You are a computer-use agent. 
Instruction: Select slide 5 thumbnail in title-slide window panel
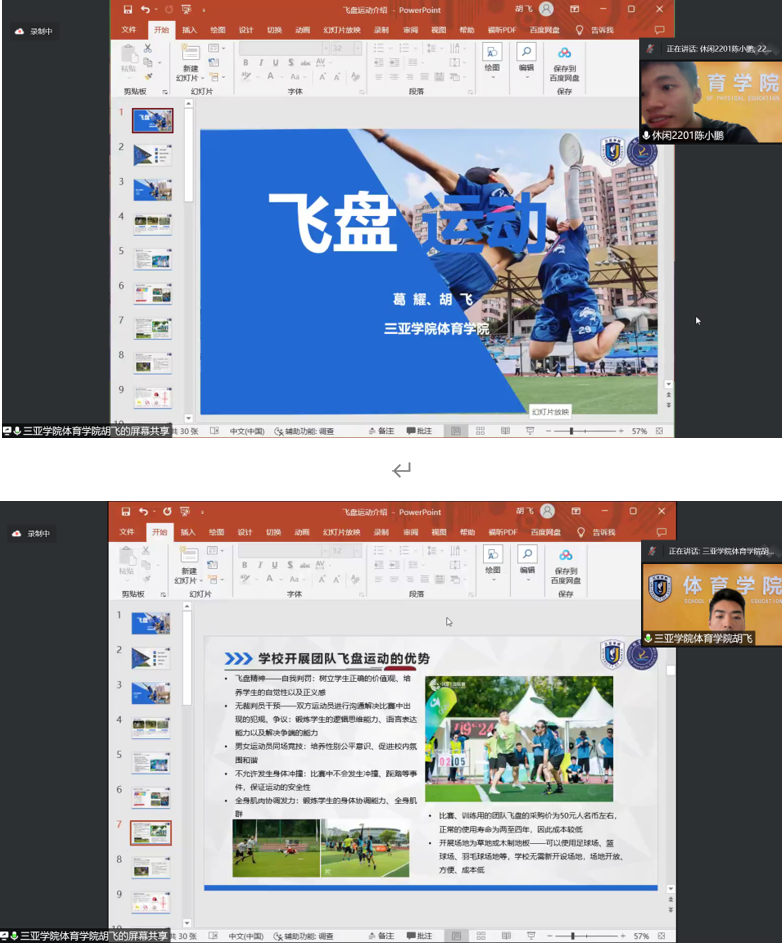click(x=152, y=259)
